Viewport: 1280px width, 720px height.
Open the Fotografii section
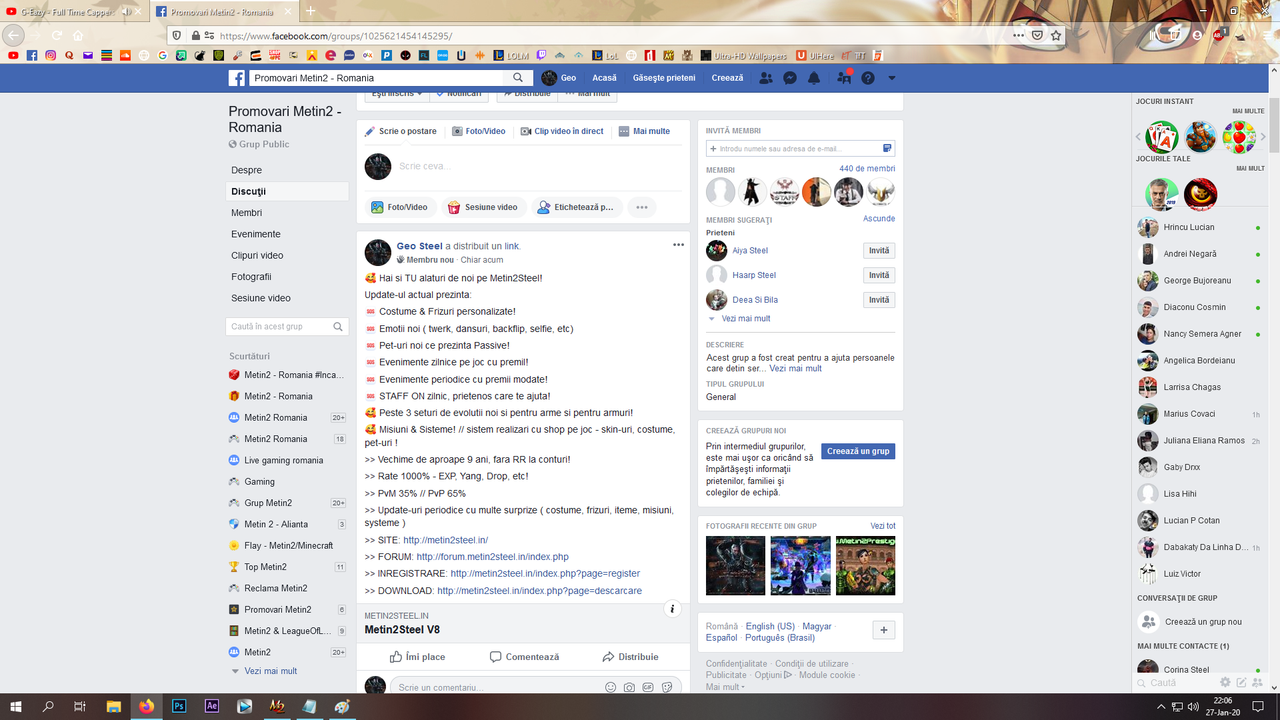point(251,276)
